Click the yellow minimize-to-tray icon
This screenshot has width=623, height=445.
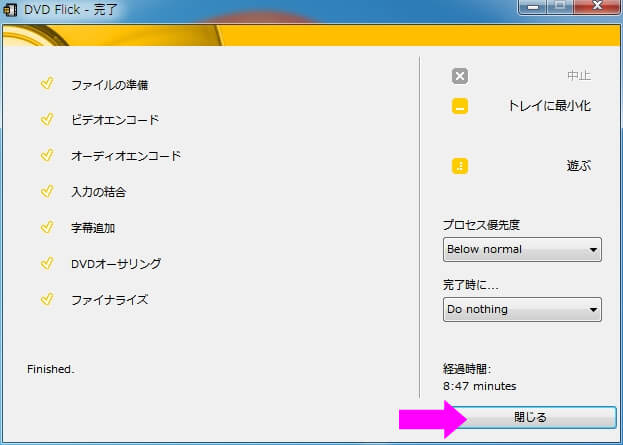(460, 106)
